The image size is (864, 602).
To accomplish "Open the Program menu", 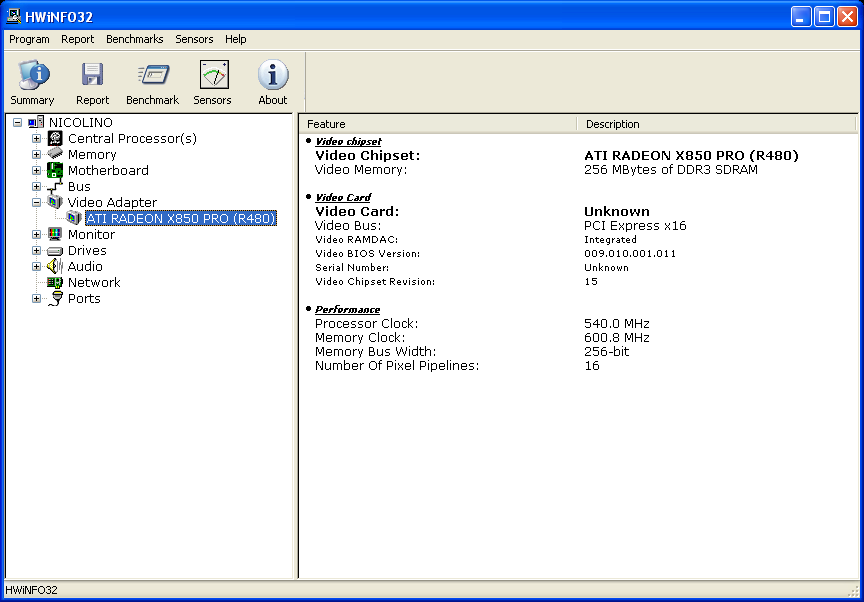I will coord(29,39).
